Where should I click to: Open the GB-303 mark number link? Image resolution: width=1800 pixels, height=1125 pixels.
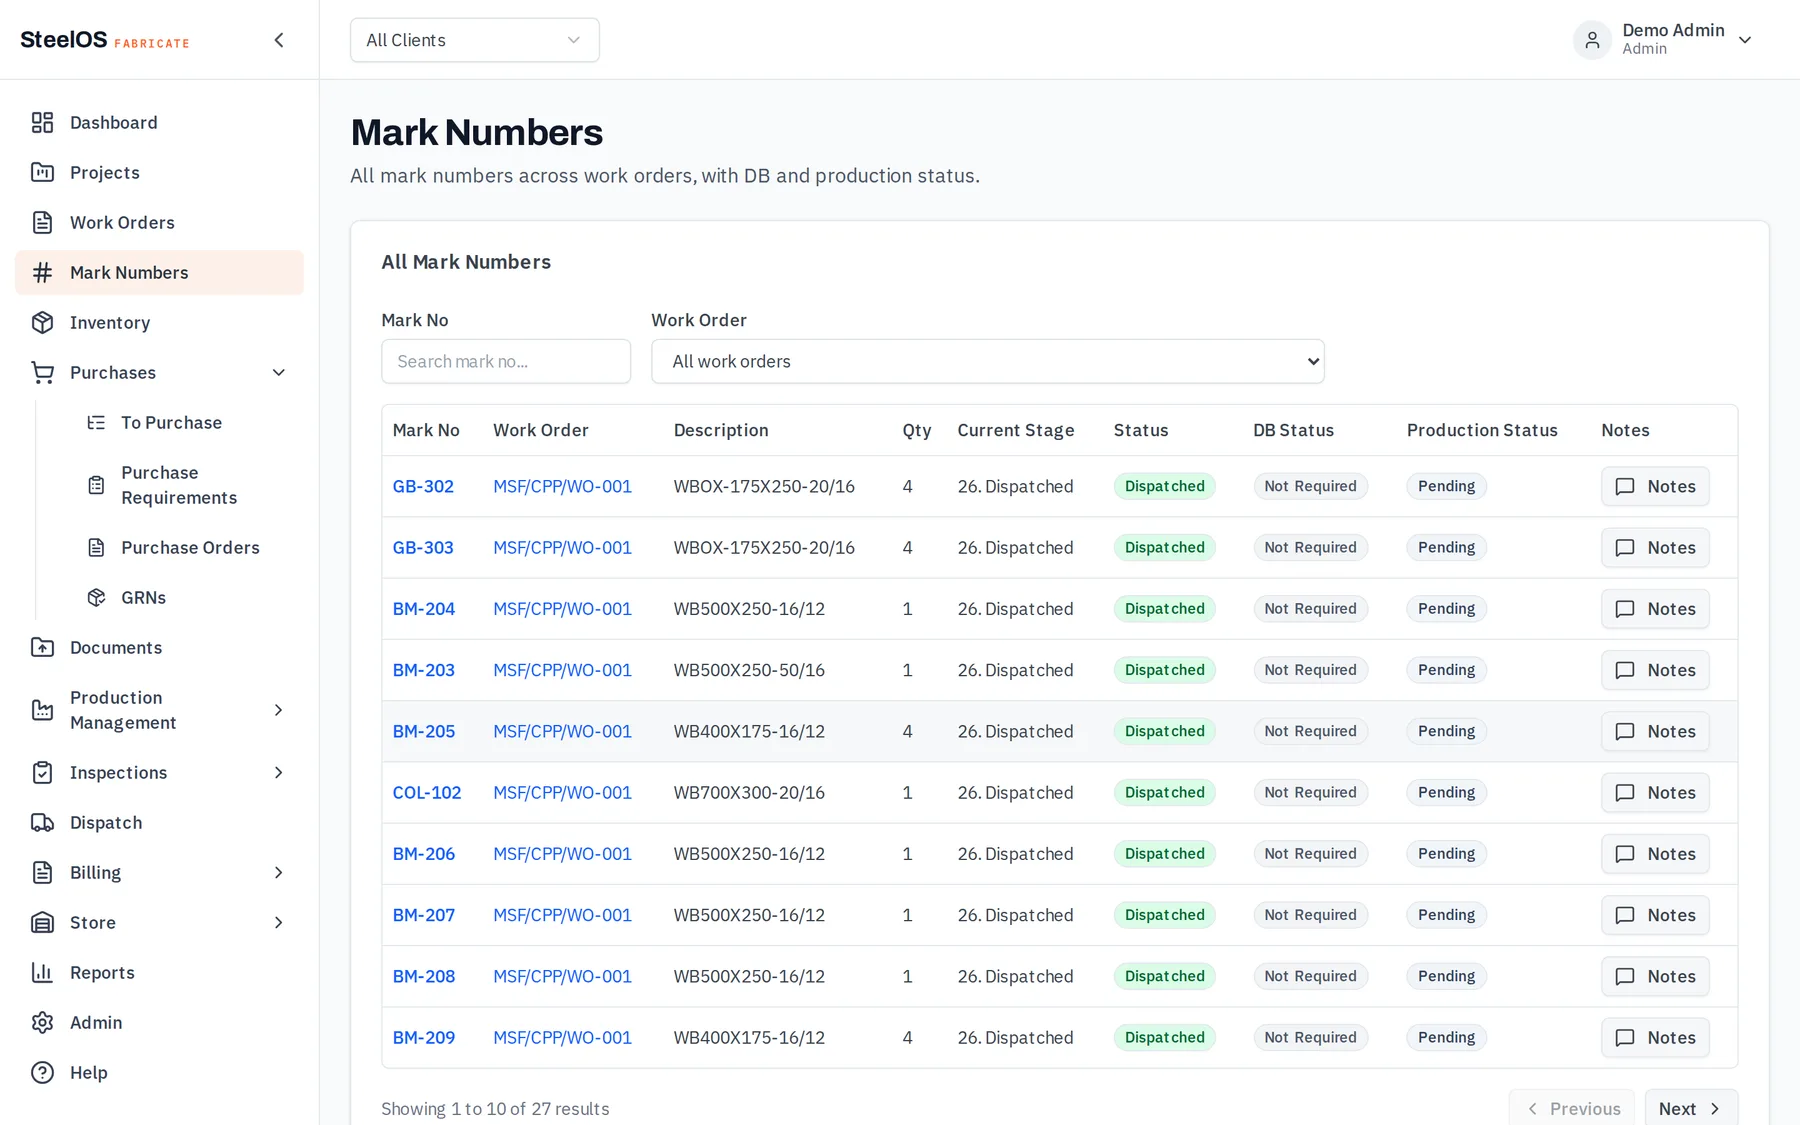point(423,548)
